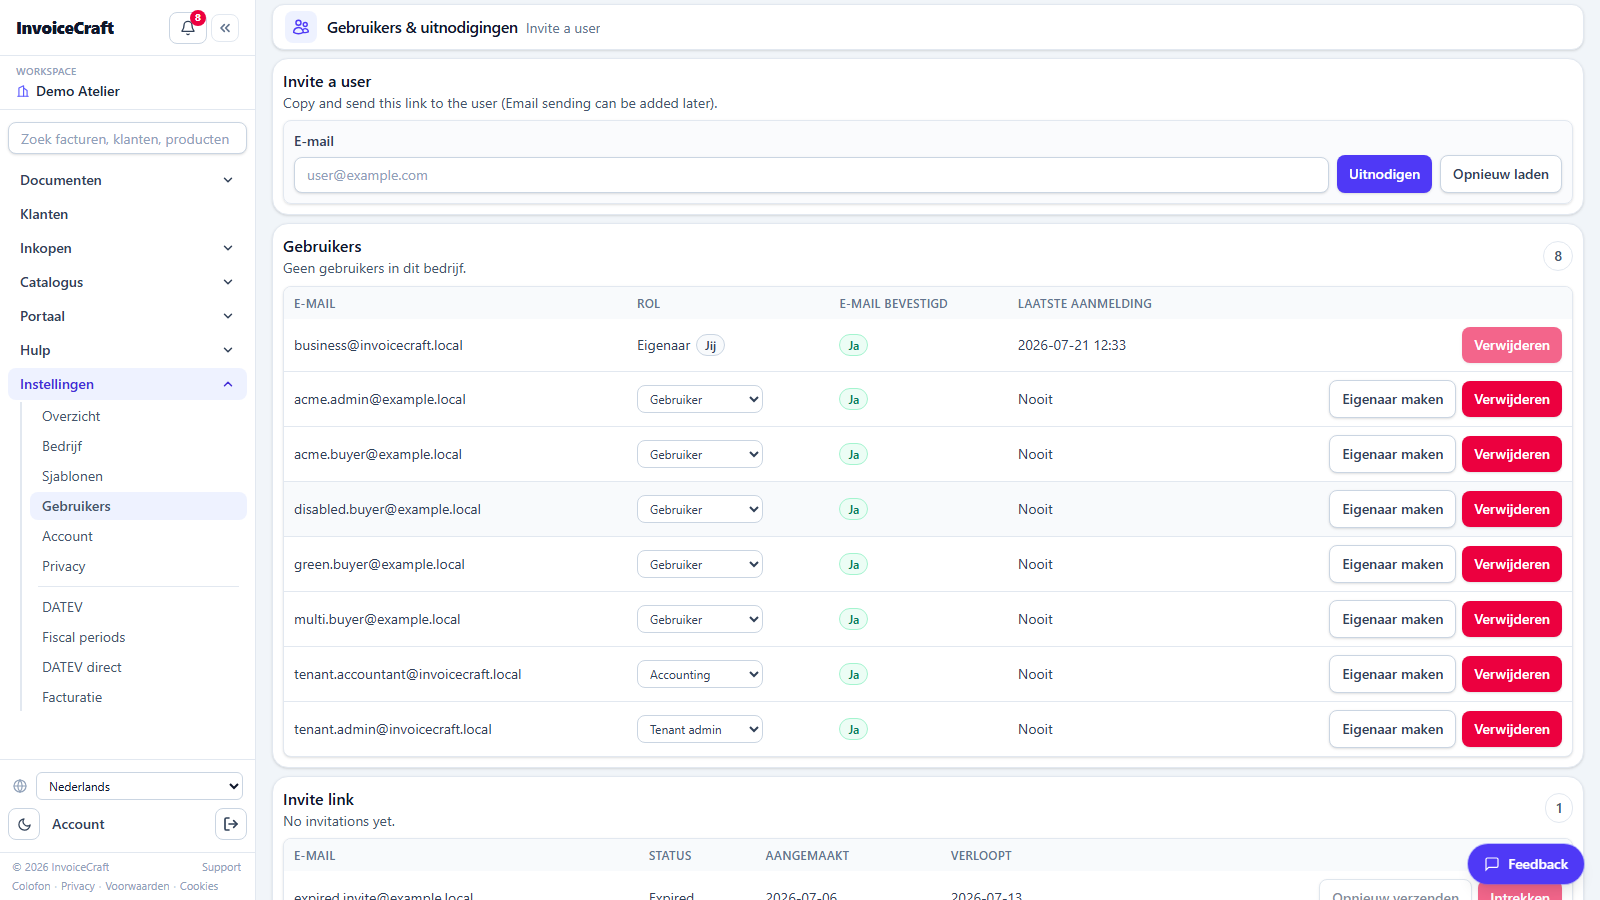
Task: Click the '2026-07-21 12:33' last login value
Action: (1072, 345)
